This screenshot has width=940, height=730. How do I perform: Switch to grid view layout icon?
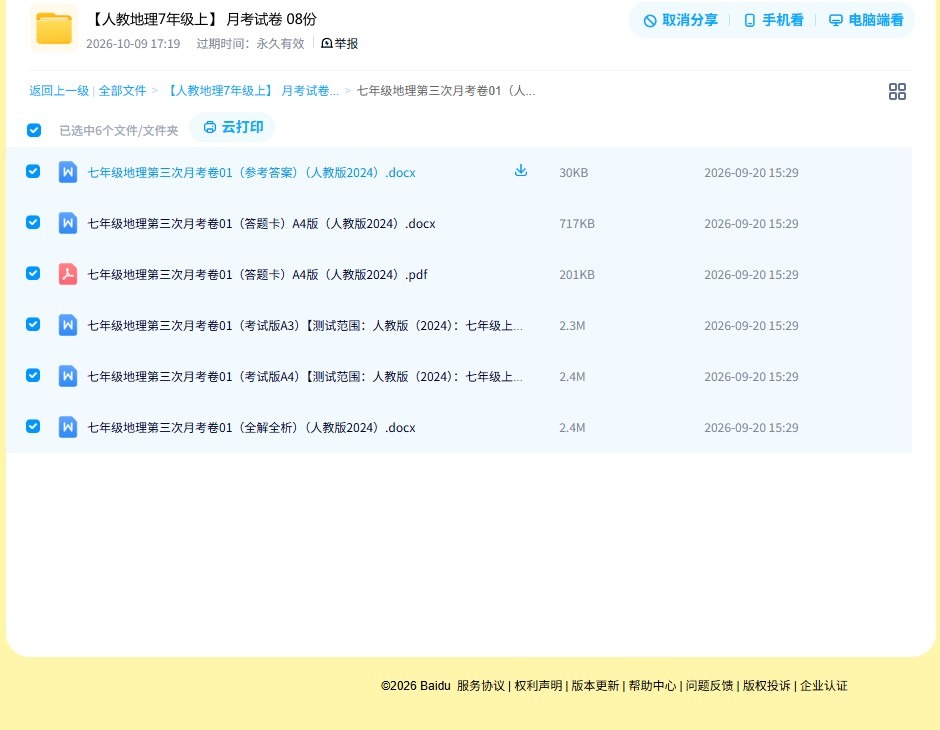[x=897, y=92]
